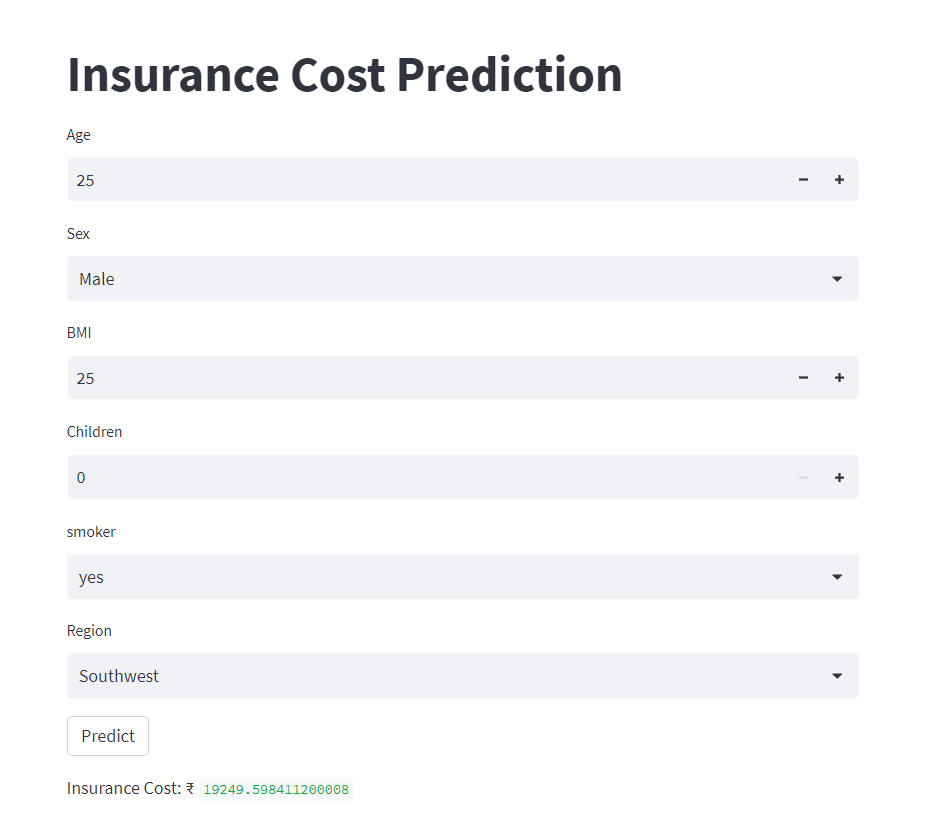Decrement the Age value with the minus icon
Image resolution: width=948 pixels, height=836 pixels.
(803, 180)
